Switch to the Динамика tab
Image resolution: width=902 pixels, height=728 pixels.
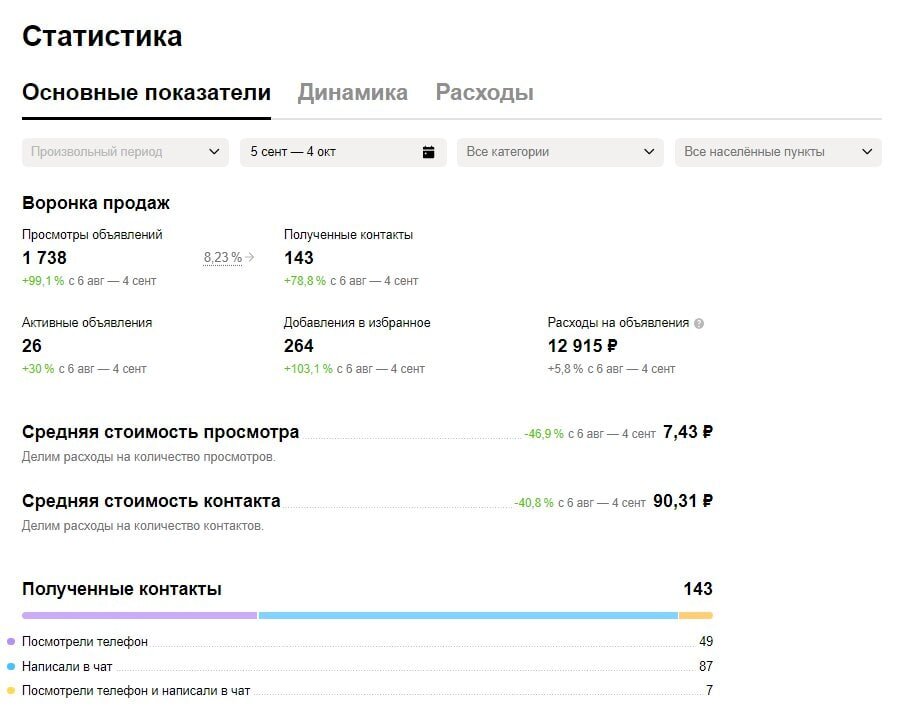(352, 93)
